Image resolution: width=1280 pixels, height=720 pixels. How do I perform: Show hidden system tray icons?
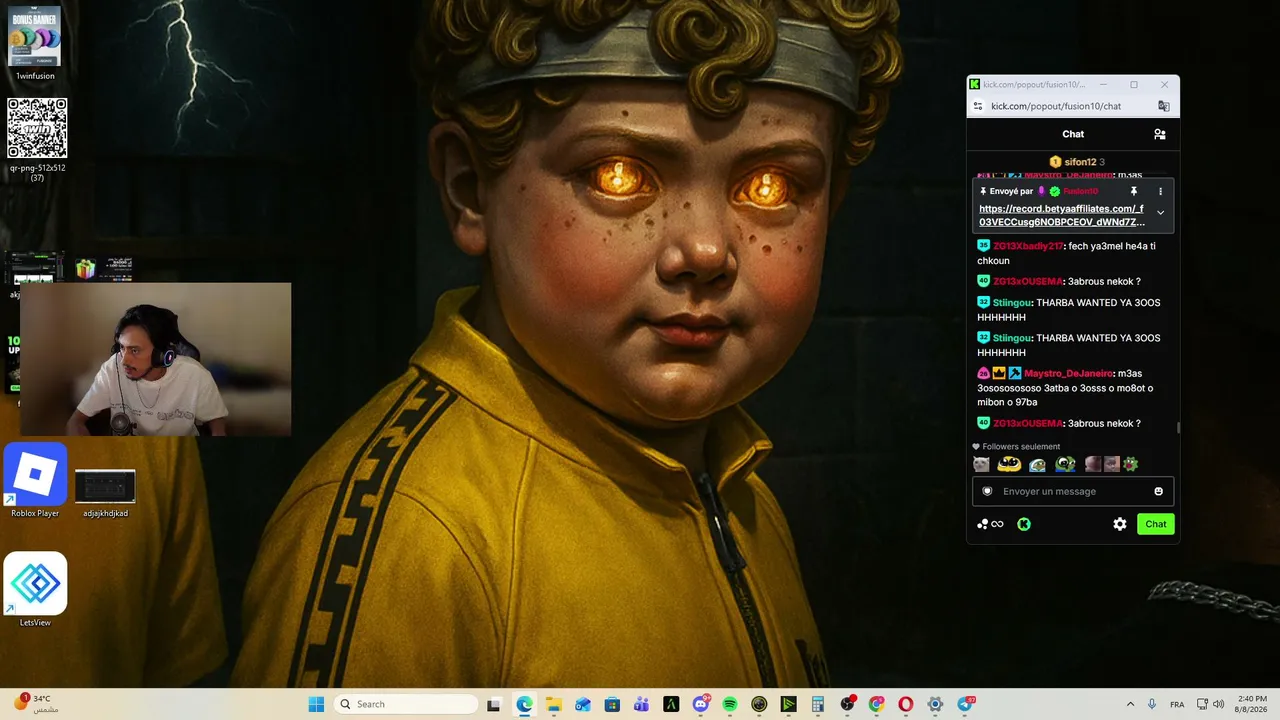[1130, 704]
